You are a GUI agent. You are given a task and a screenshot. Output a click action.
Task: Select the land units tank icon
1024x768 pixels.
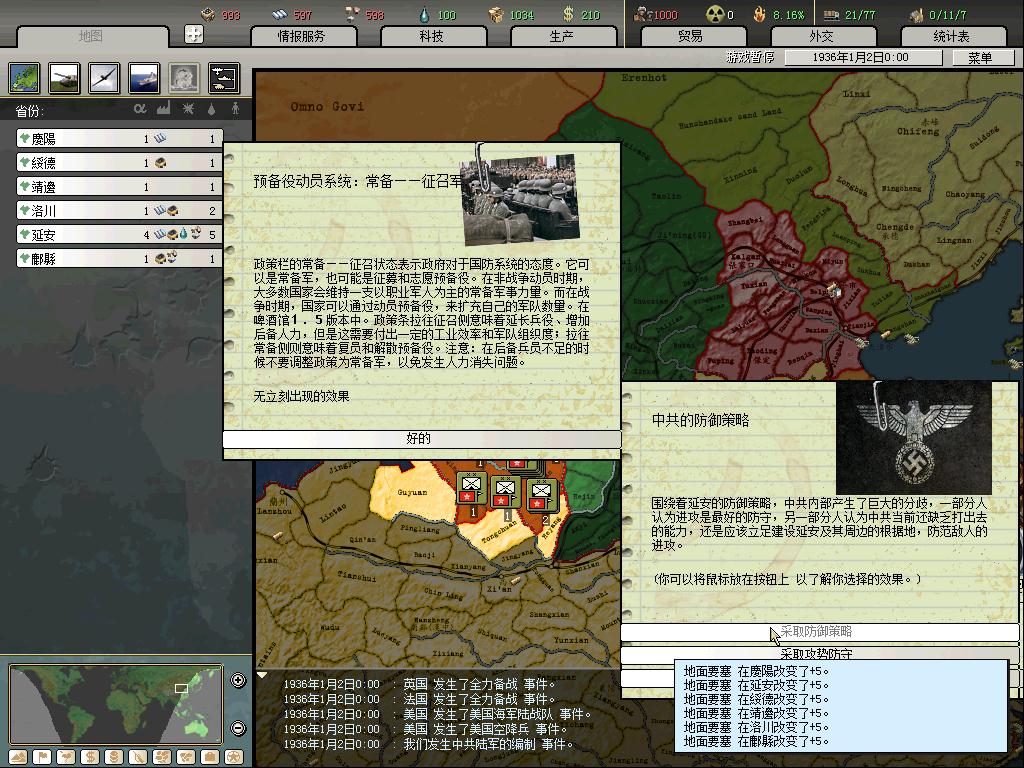(64, 77)
